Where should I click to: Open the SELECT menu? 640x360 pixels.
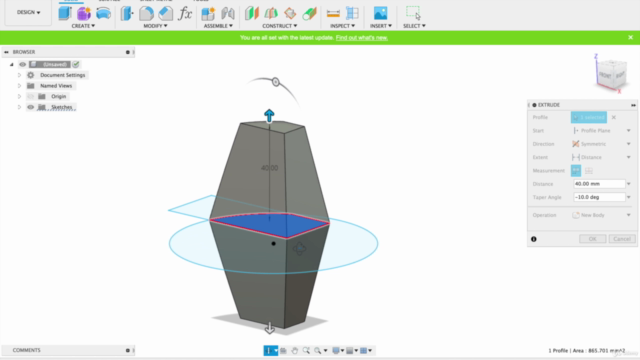414,26
